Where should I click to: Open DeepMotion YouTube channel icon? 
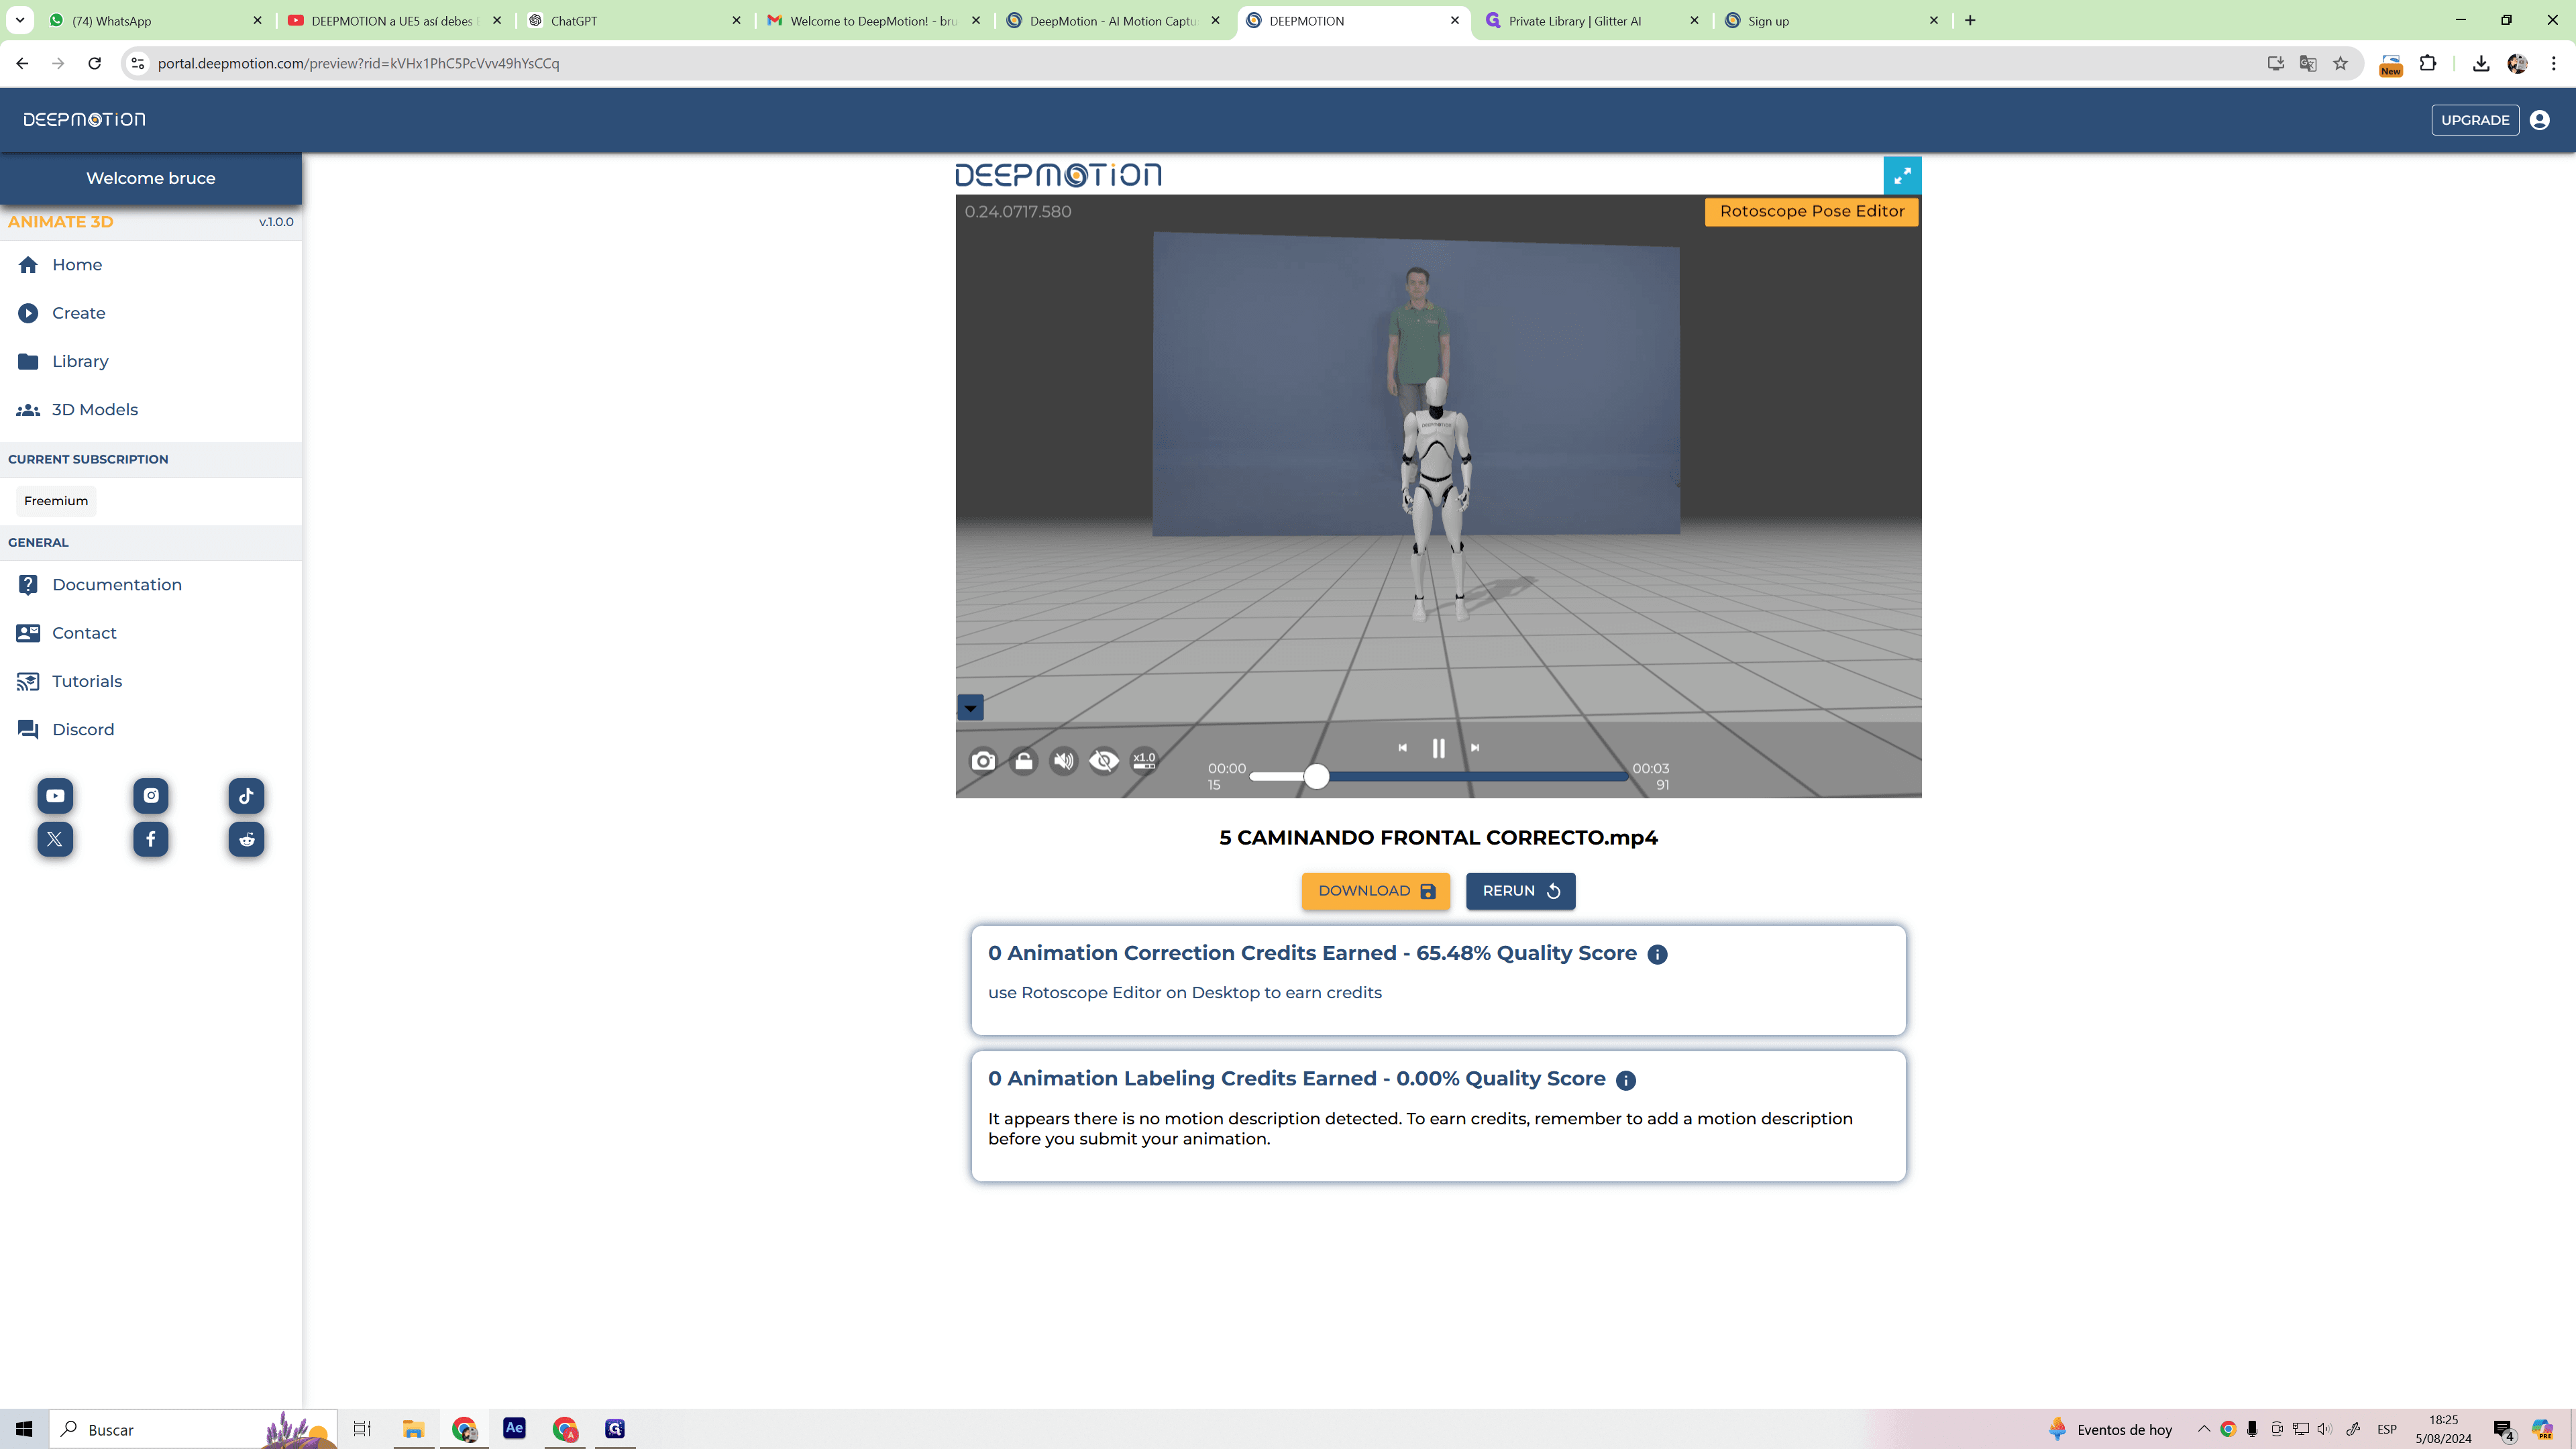click(x=55, y=796)
